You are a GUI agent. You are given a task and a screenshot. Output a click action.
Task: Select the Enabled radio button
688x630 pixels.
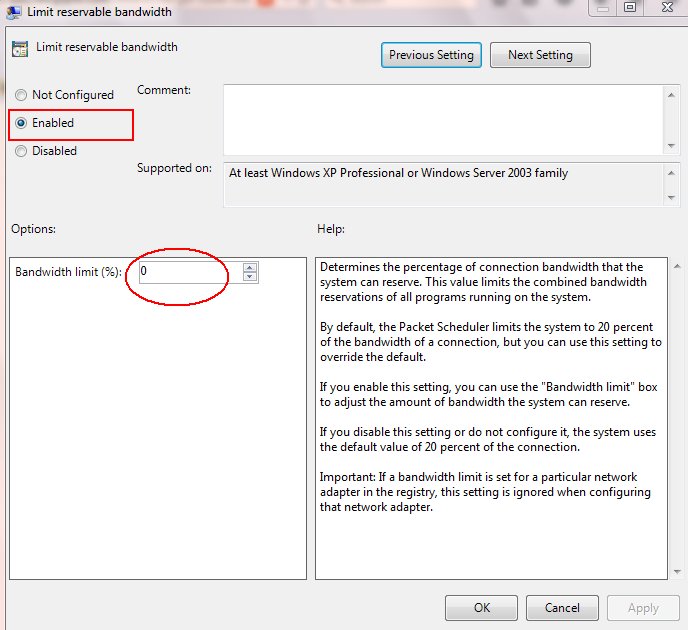click(x=21, y=123)
